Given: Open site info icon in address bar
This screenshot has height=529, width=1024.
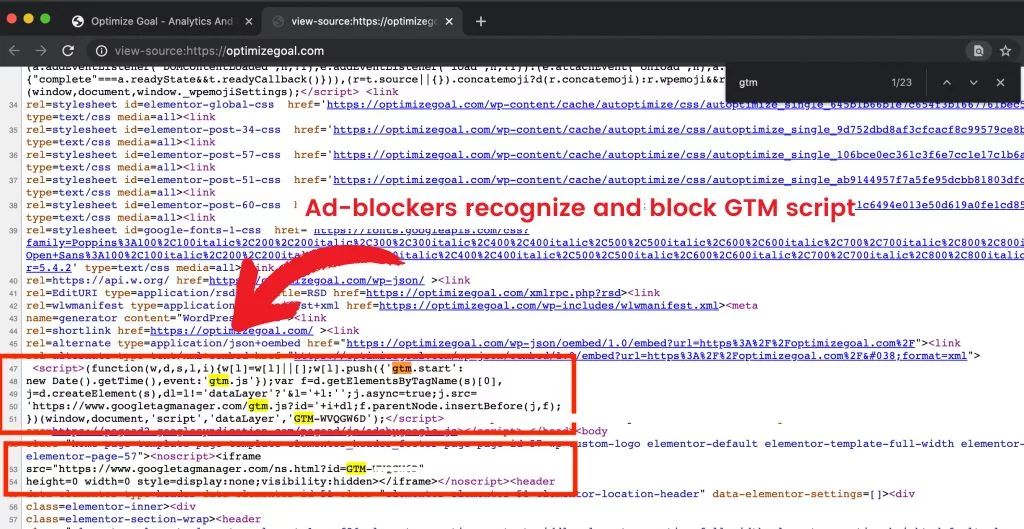Looking at the screenshot, I should (101, 51).
